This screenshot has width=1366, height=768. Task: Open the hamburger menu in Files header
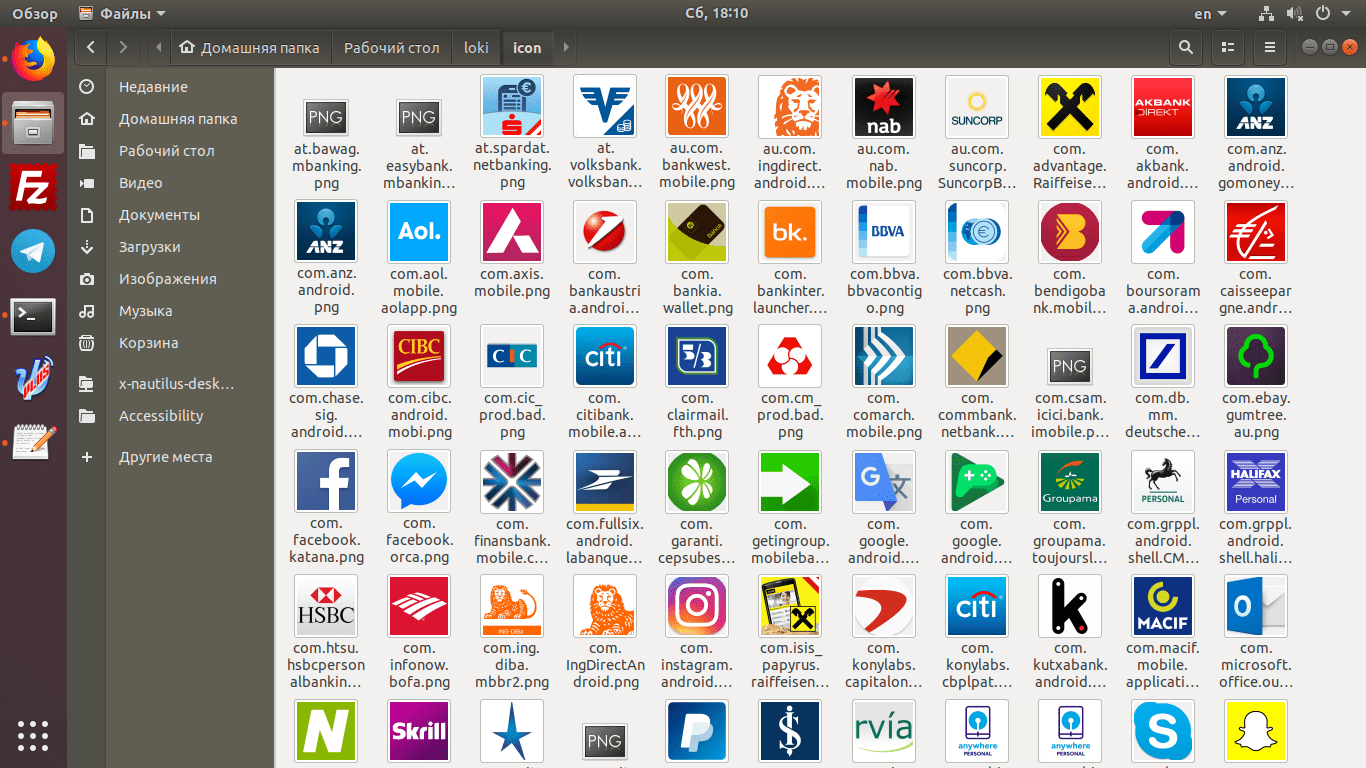click(1270, 47)
